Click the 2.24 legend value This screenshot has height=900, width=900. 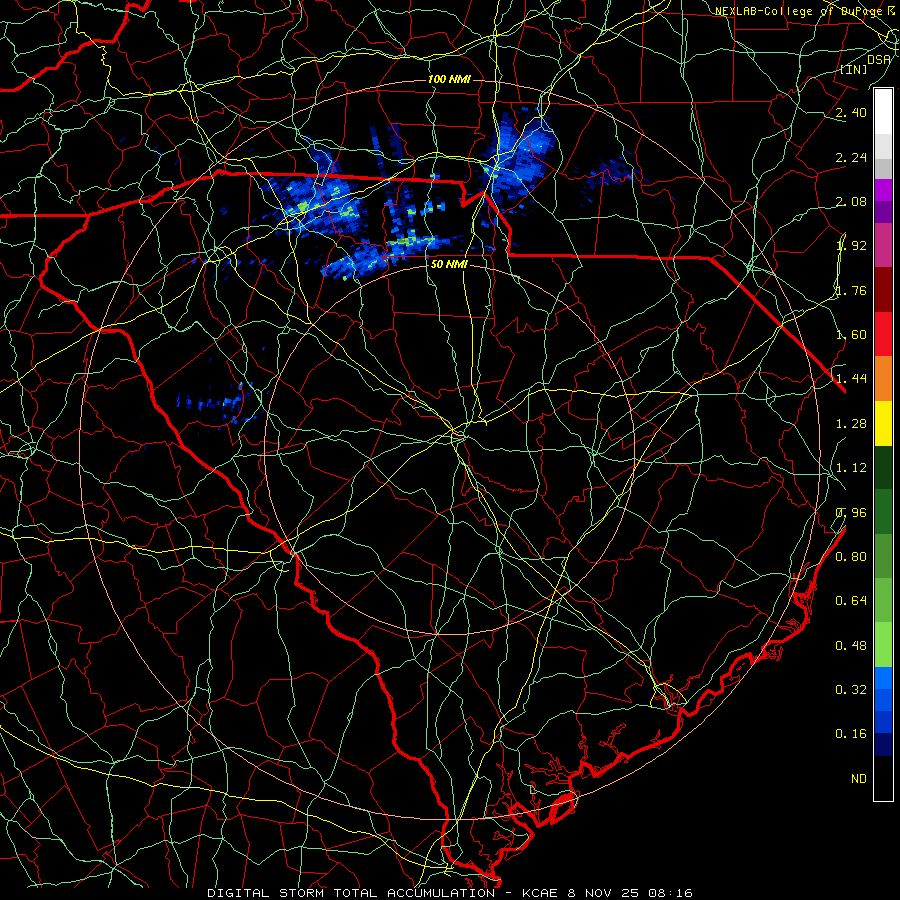tap(851, 157)
